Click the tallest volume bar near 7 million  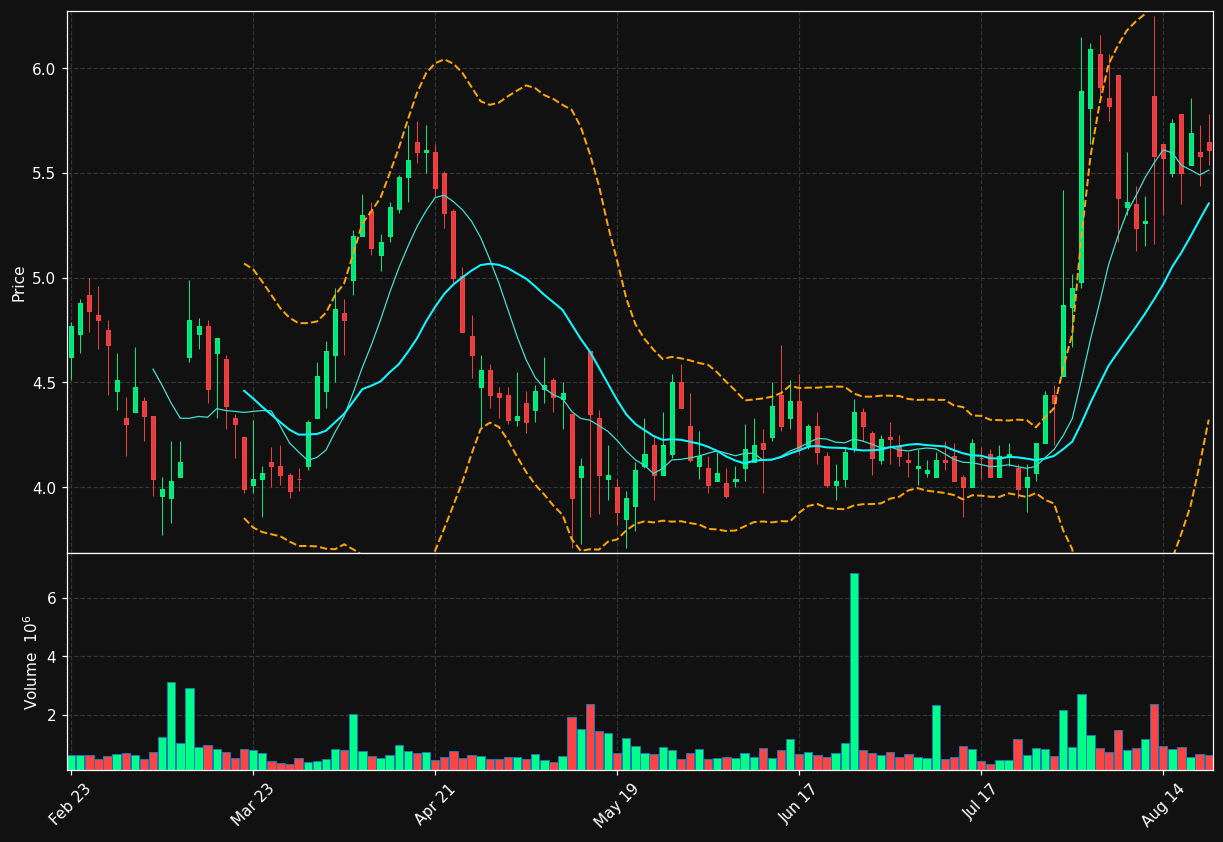pos(854,671)
